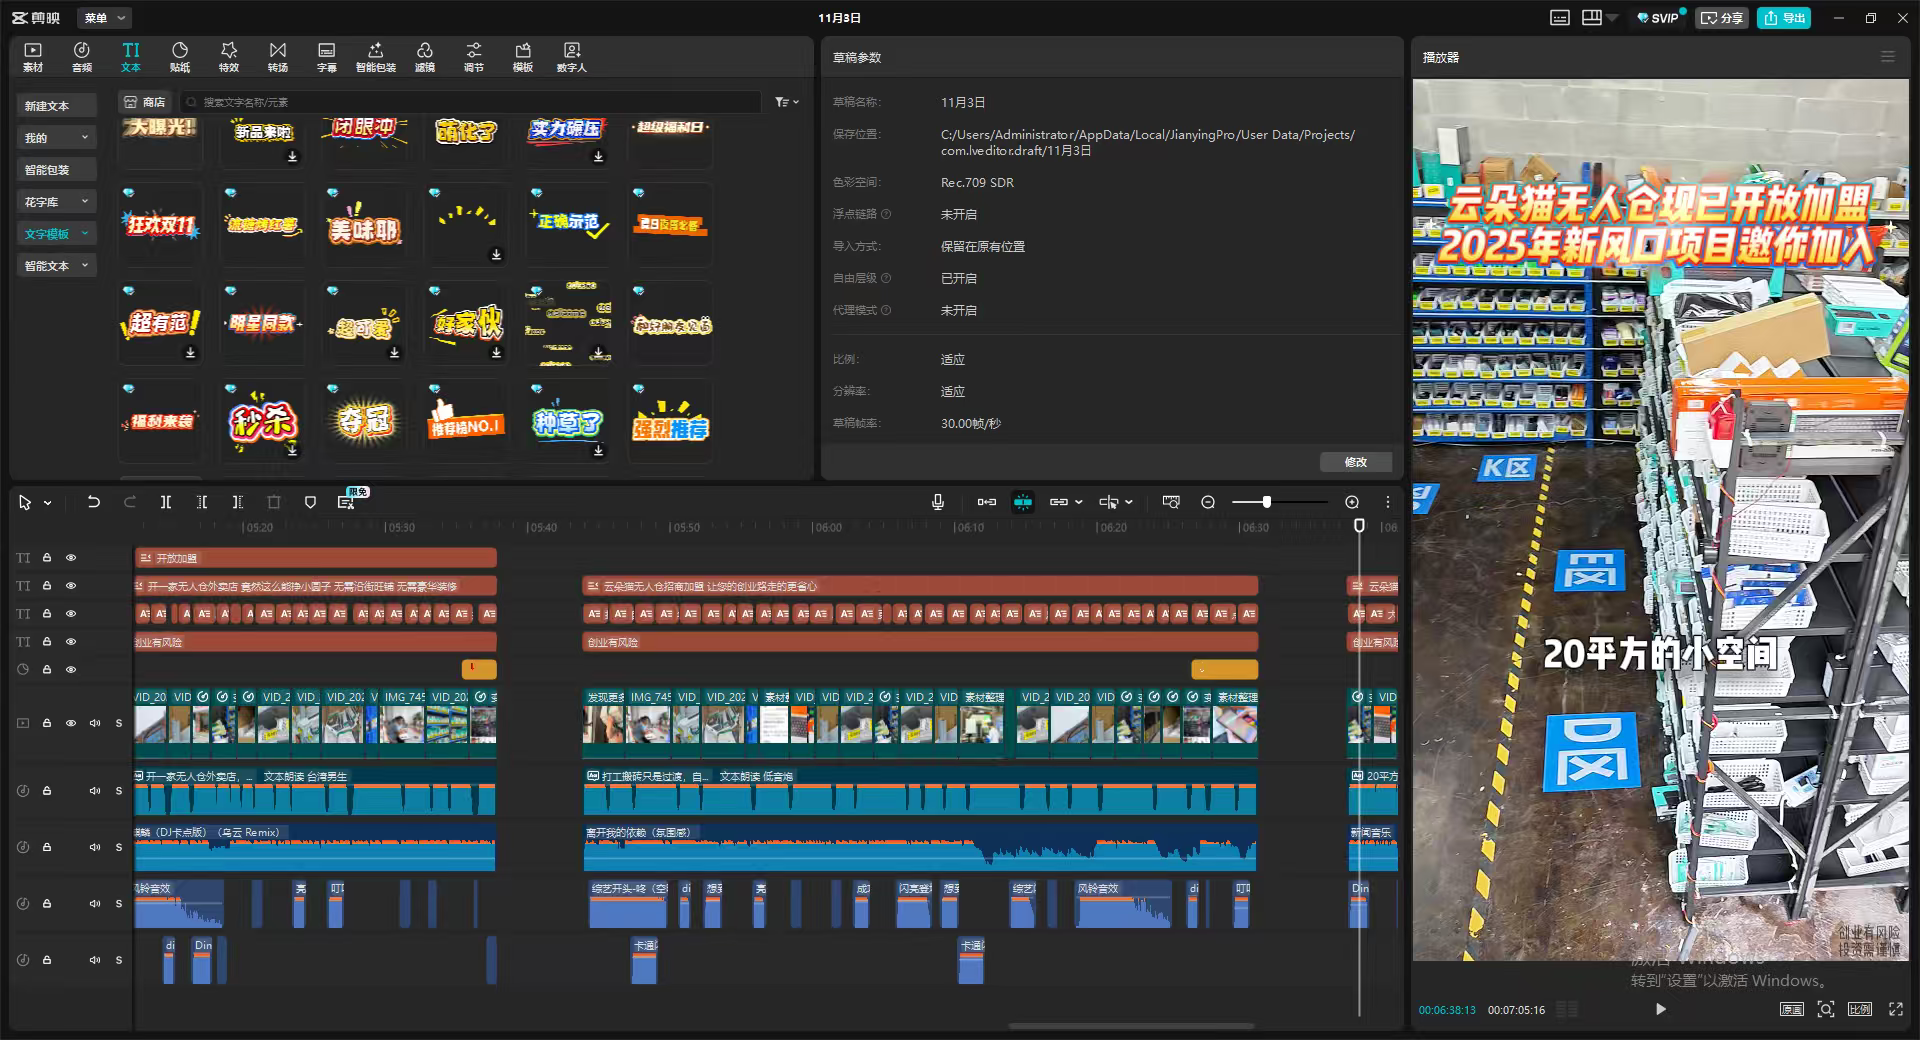Click the player zoom-focus magnifier icon

click(x=1826, y=1009)
